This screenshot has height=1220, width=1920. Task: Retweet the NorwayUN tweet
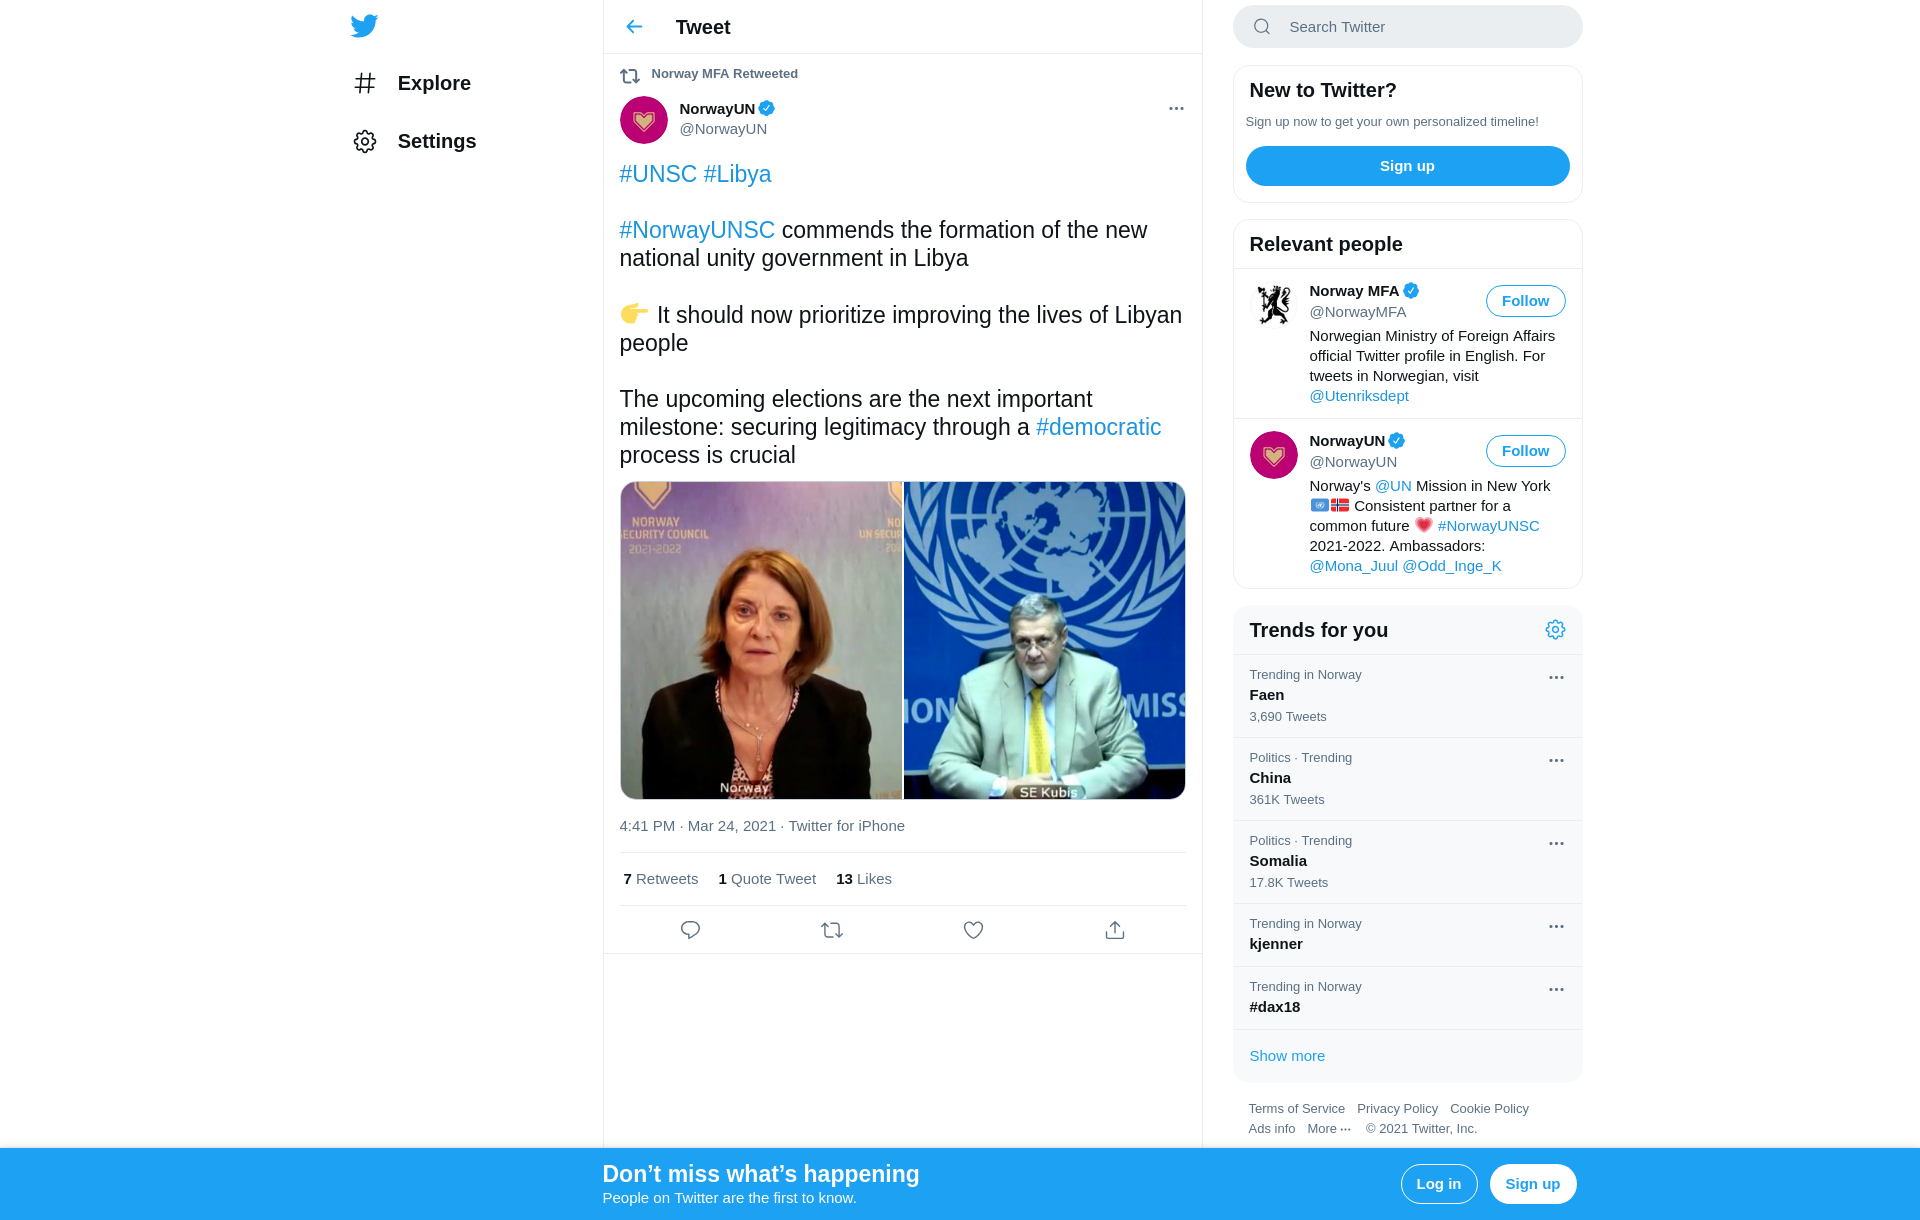click(x=832, y=930)
